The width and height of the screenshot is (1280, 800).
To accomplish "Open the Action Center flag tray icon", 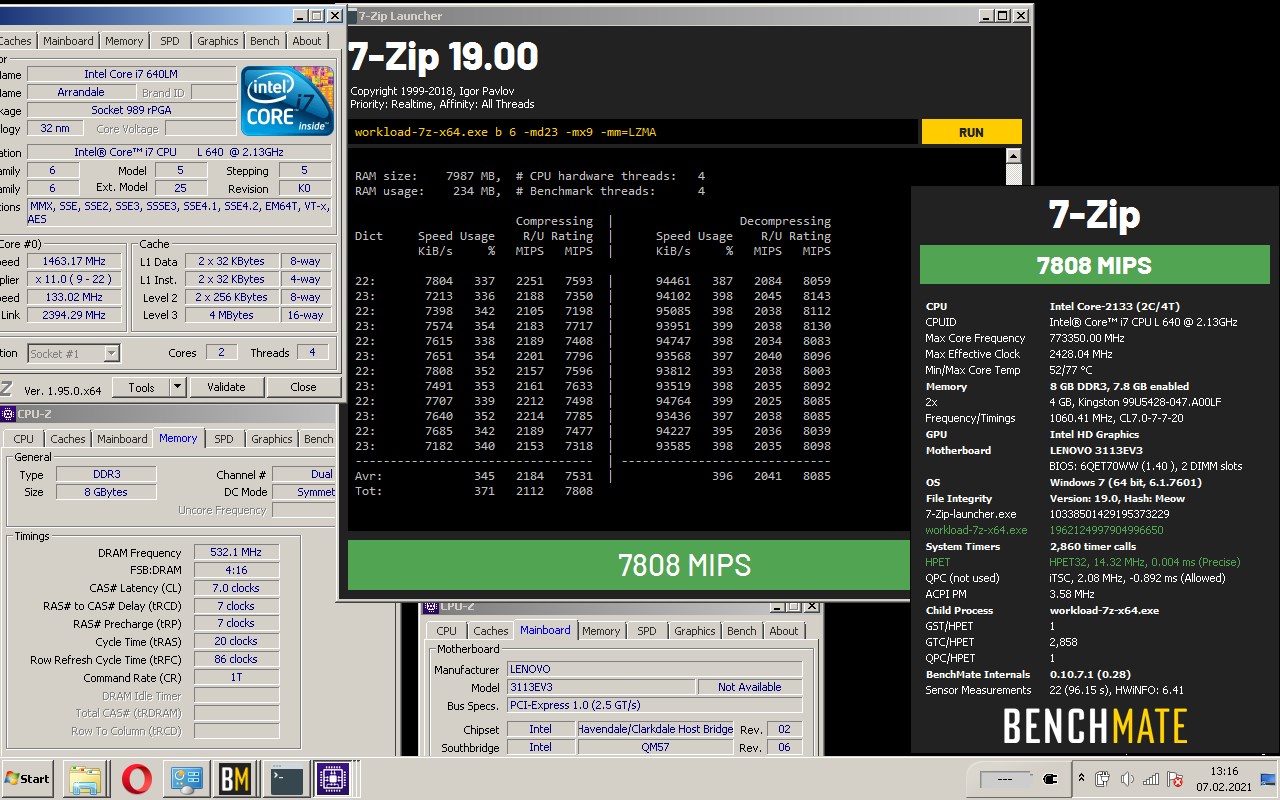I will pyautogui.click(x=1175, y=779).
